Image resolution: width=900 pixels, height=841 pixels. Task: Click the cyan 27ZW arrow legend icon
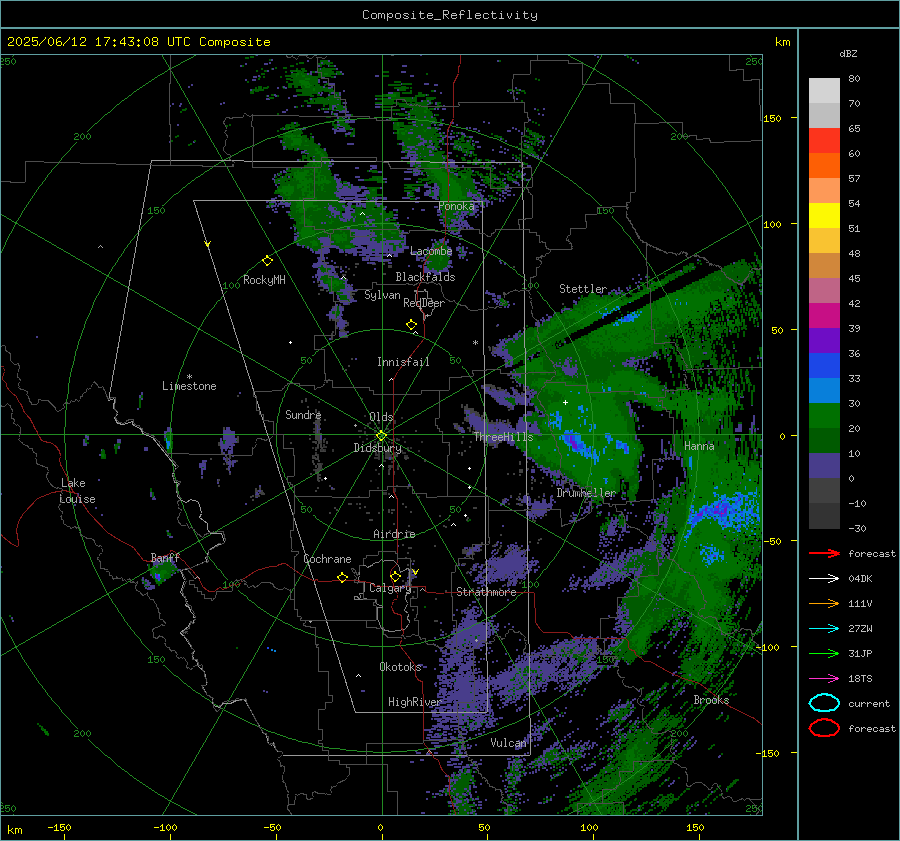[824, 629]
